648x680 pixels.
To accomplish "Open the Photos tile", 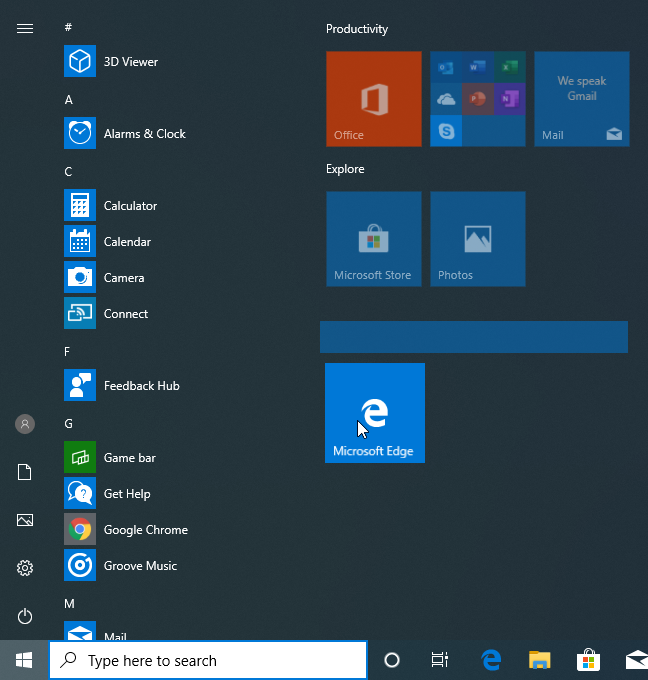I will pyautogui.click(x=478, y=239).
